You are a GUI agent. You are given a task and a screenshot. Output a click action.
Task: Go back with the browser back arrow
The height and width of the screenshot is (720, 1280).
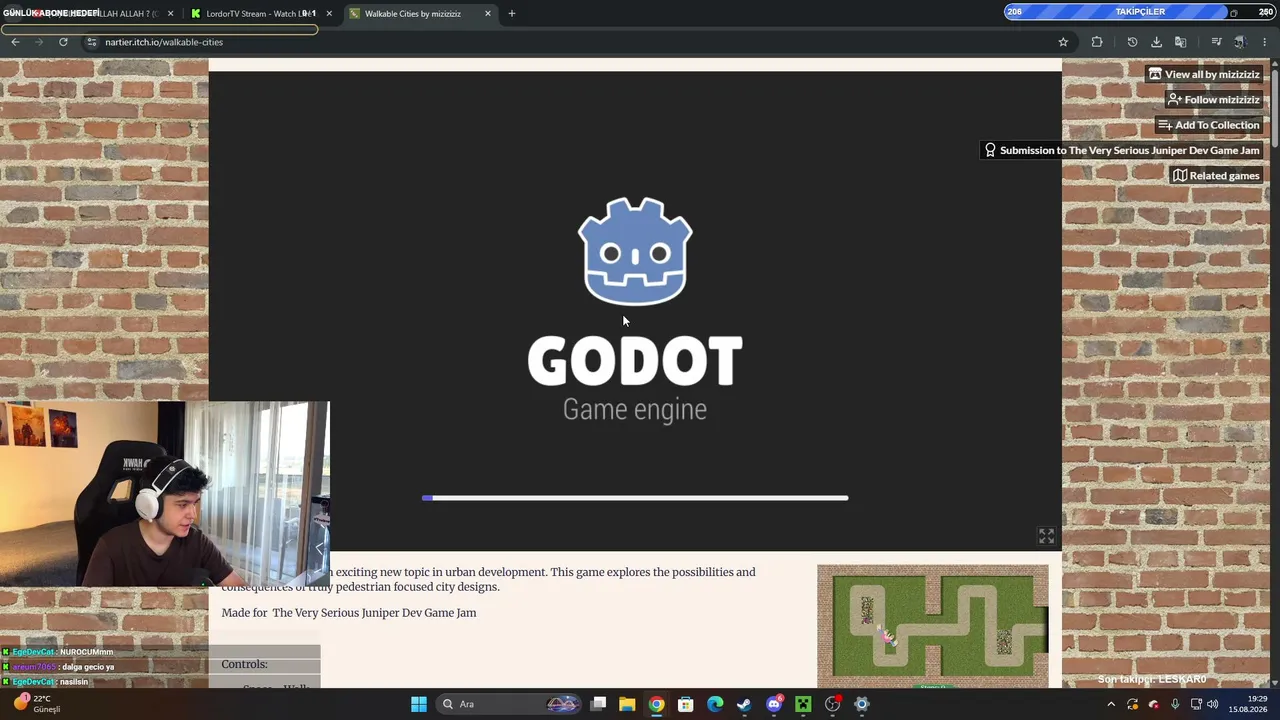[15, 42]
